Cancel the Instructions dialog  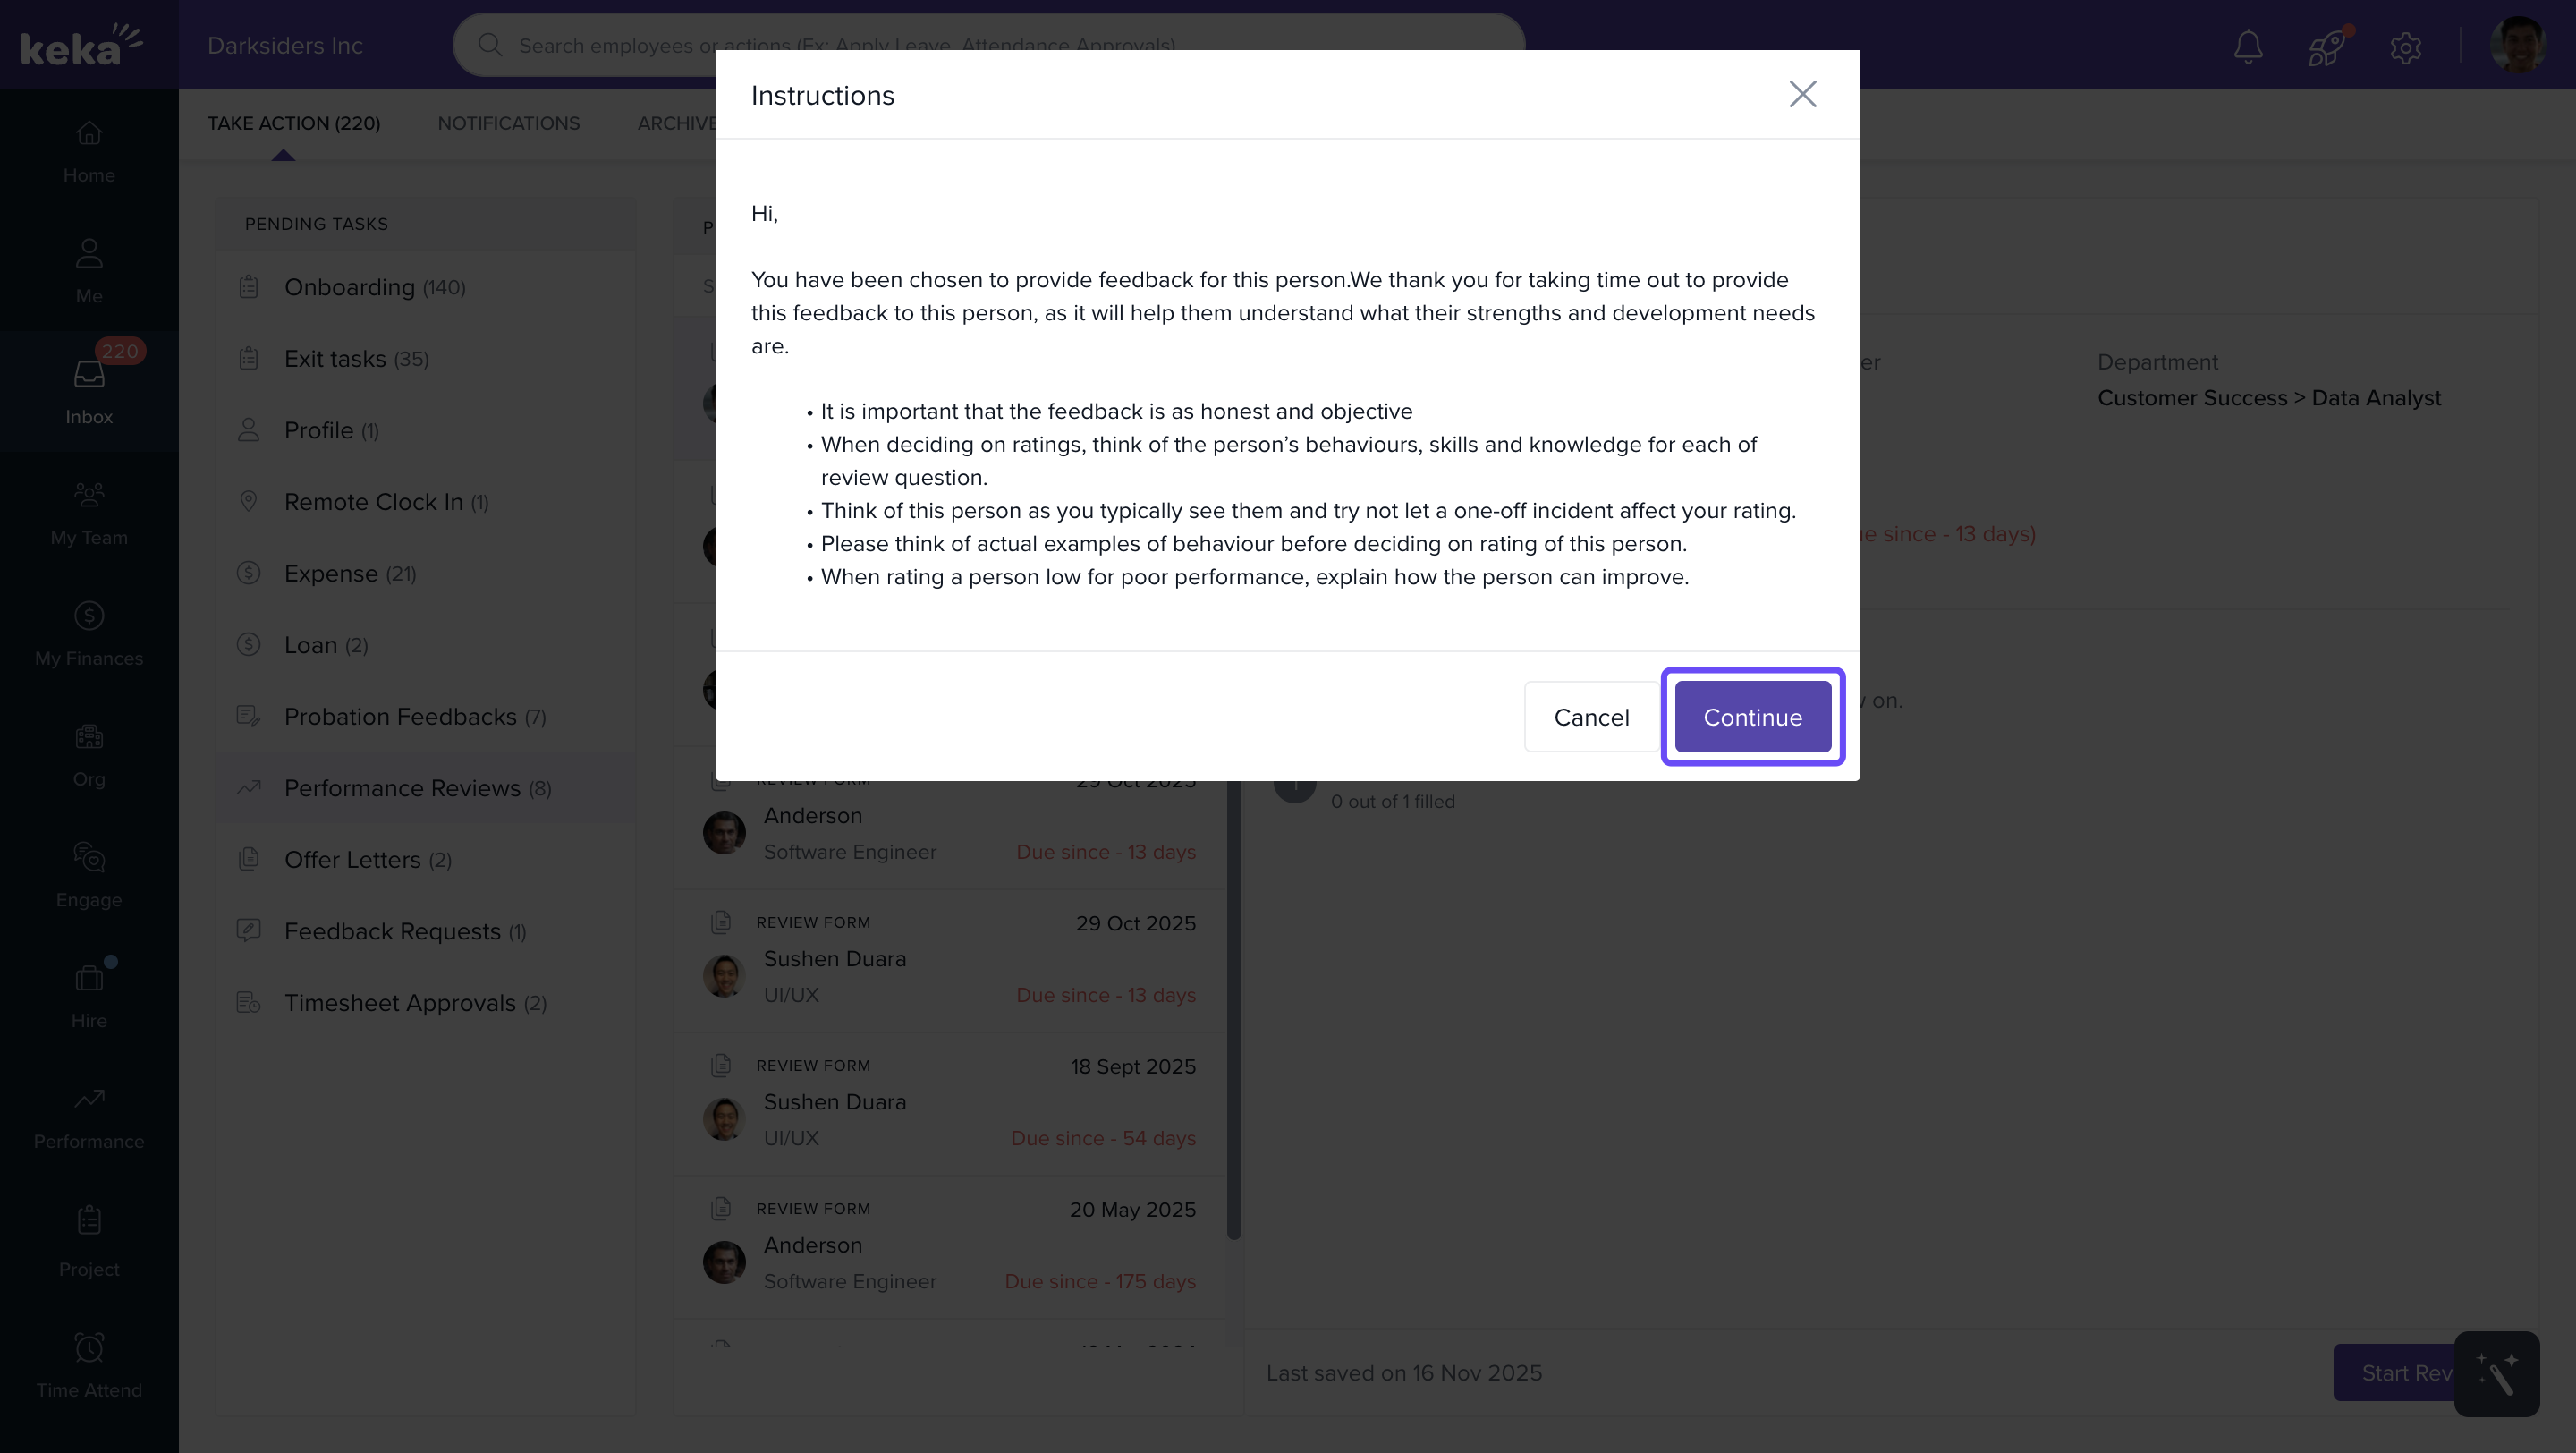[x=1591, y=717]
